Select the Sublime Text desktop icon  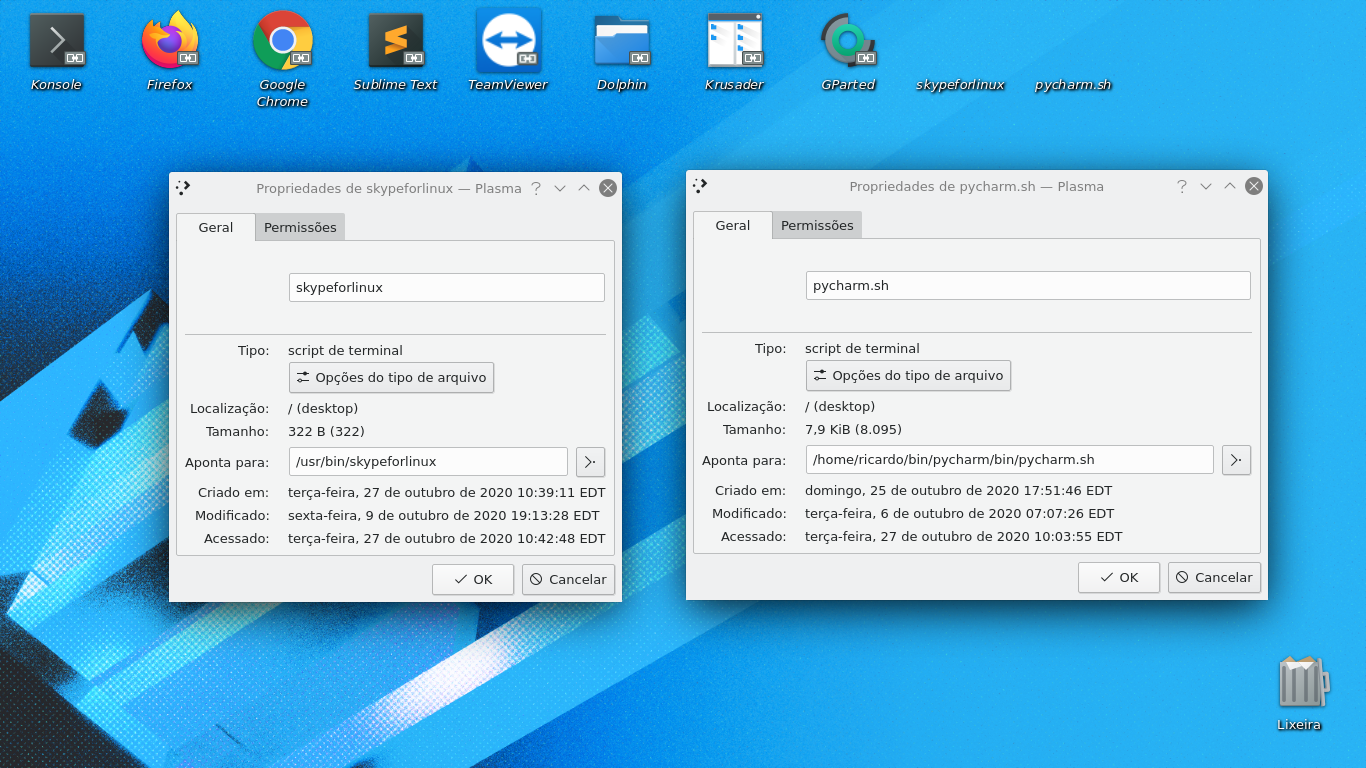[x=395, y=52]
